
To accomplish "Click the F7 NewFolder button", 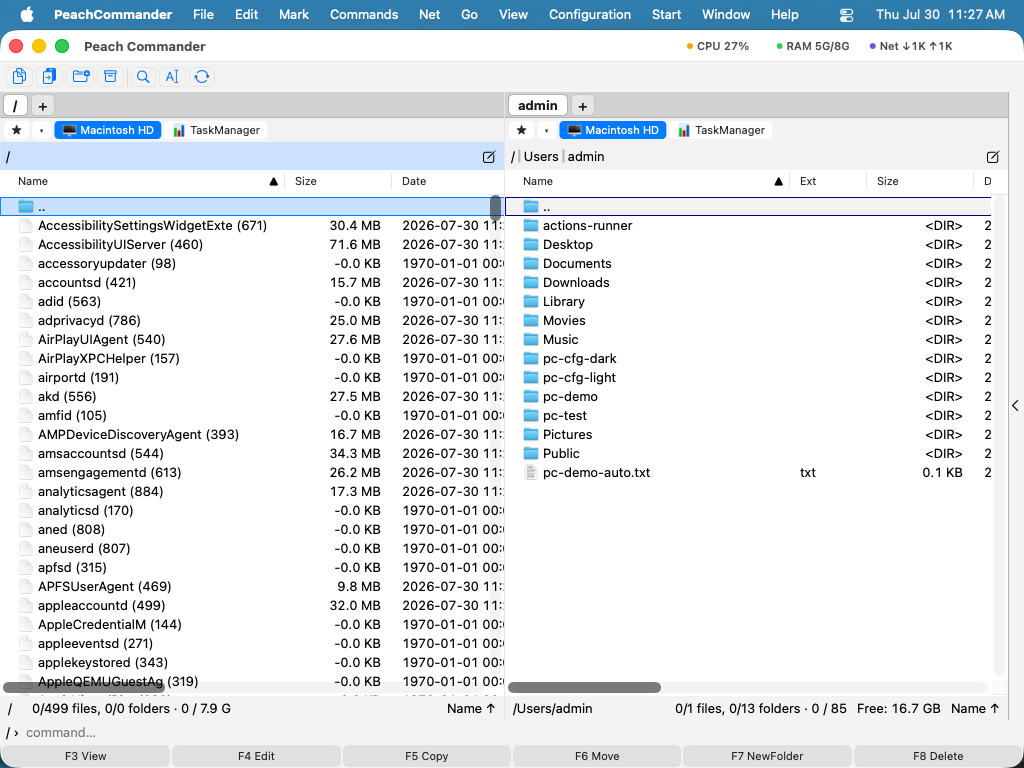I will (x=767, y=756).
